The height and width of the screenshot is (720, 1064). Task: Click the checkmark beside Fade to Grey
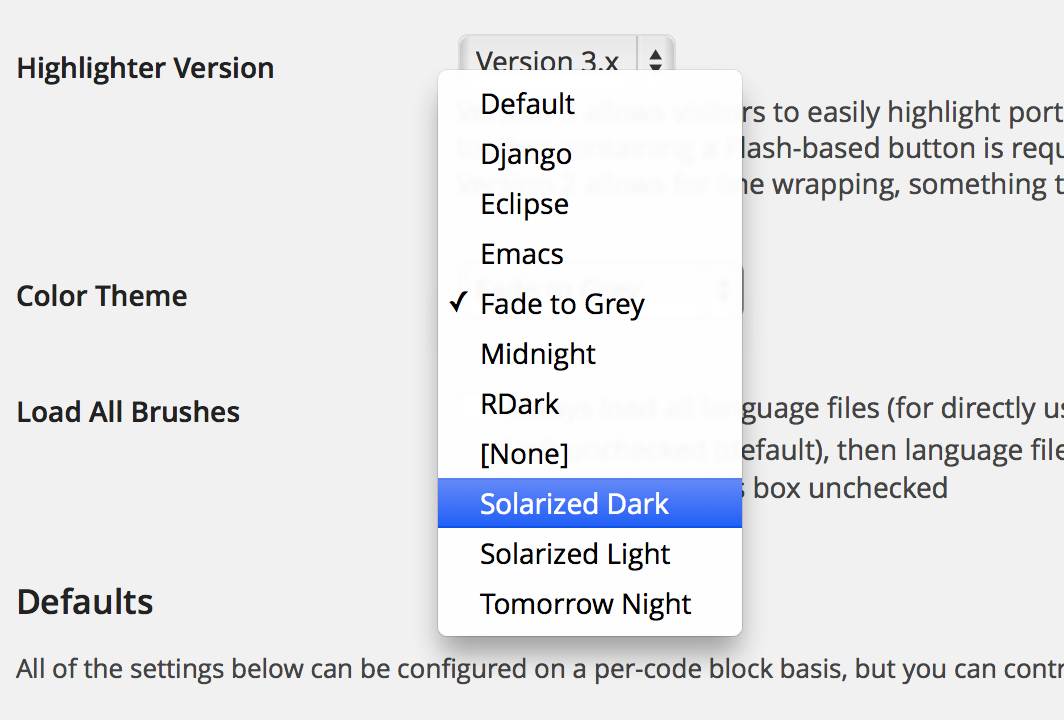(x=458, y=303)
